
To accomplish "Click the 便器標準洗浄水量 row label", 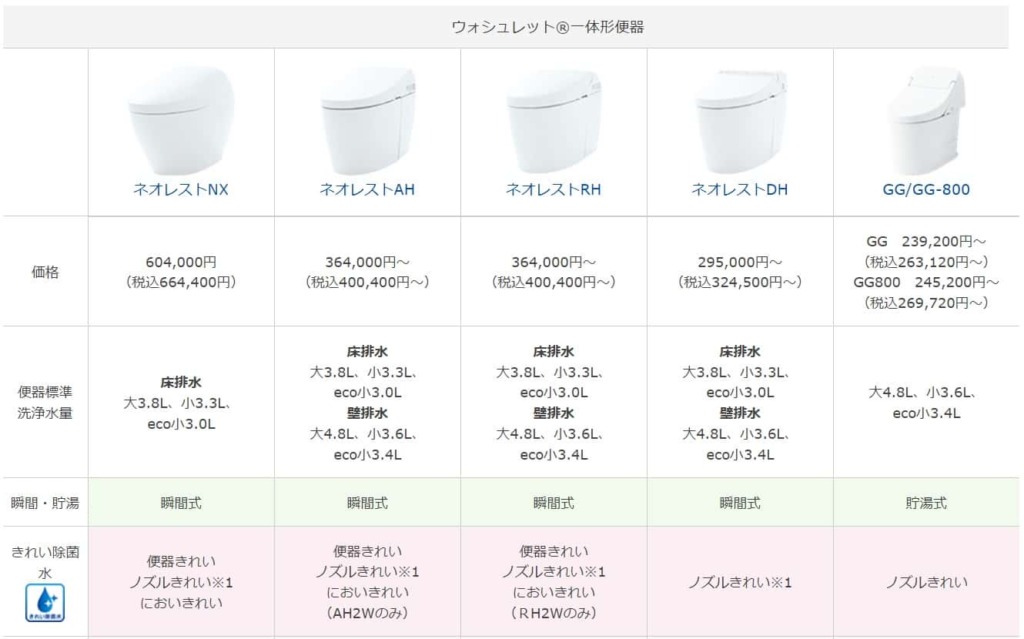I will tap(45, 401).
